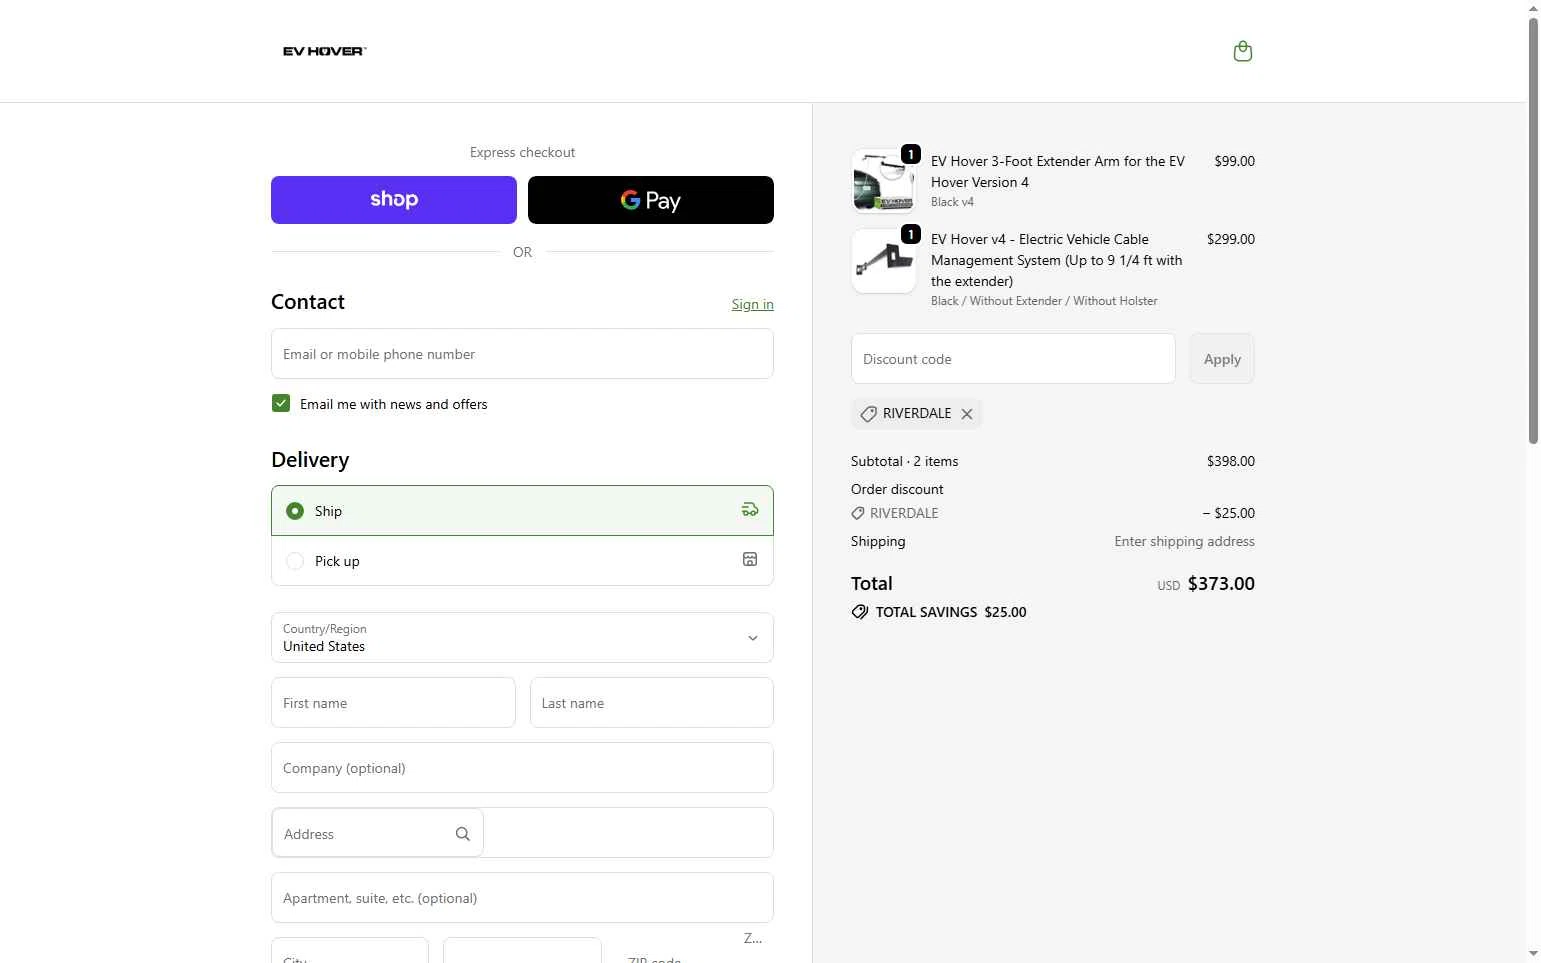
Task: Click the tag icon in RIVERDALE discount chip
Action: (869, 414)
